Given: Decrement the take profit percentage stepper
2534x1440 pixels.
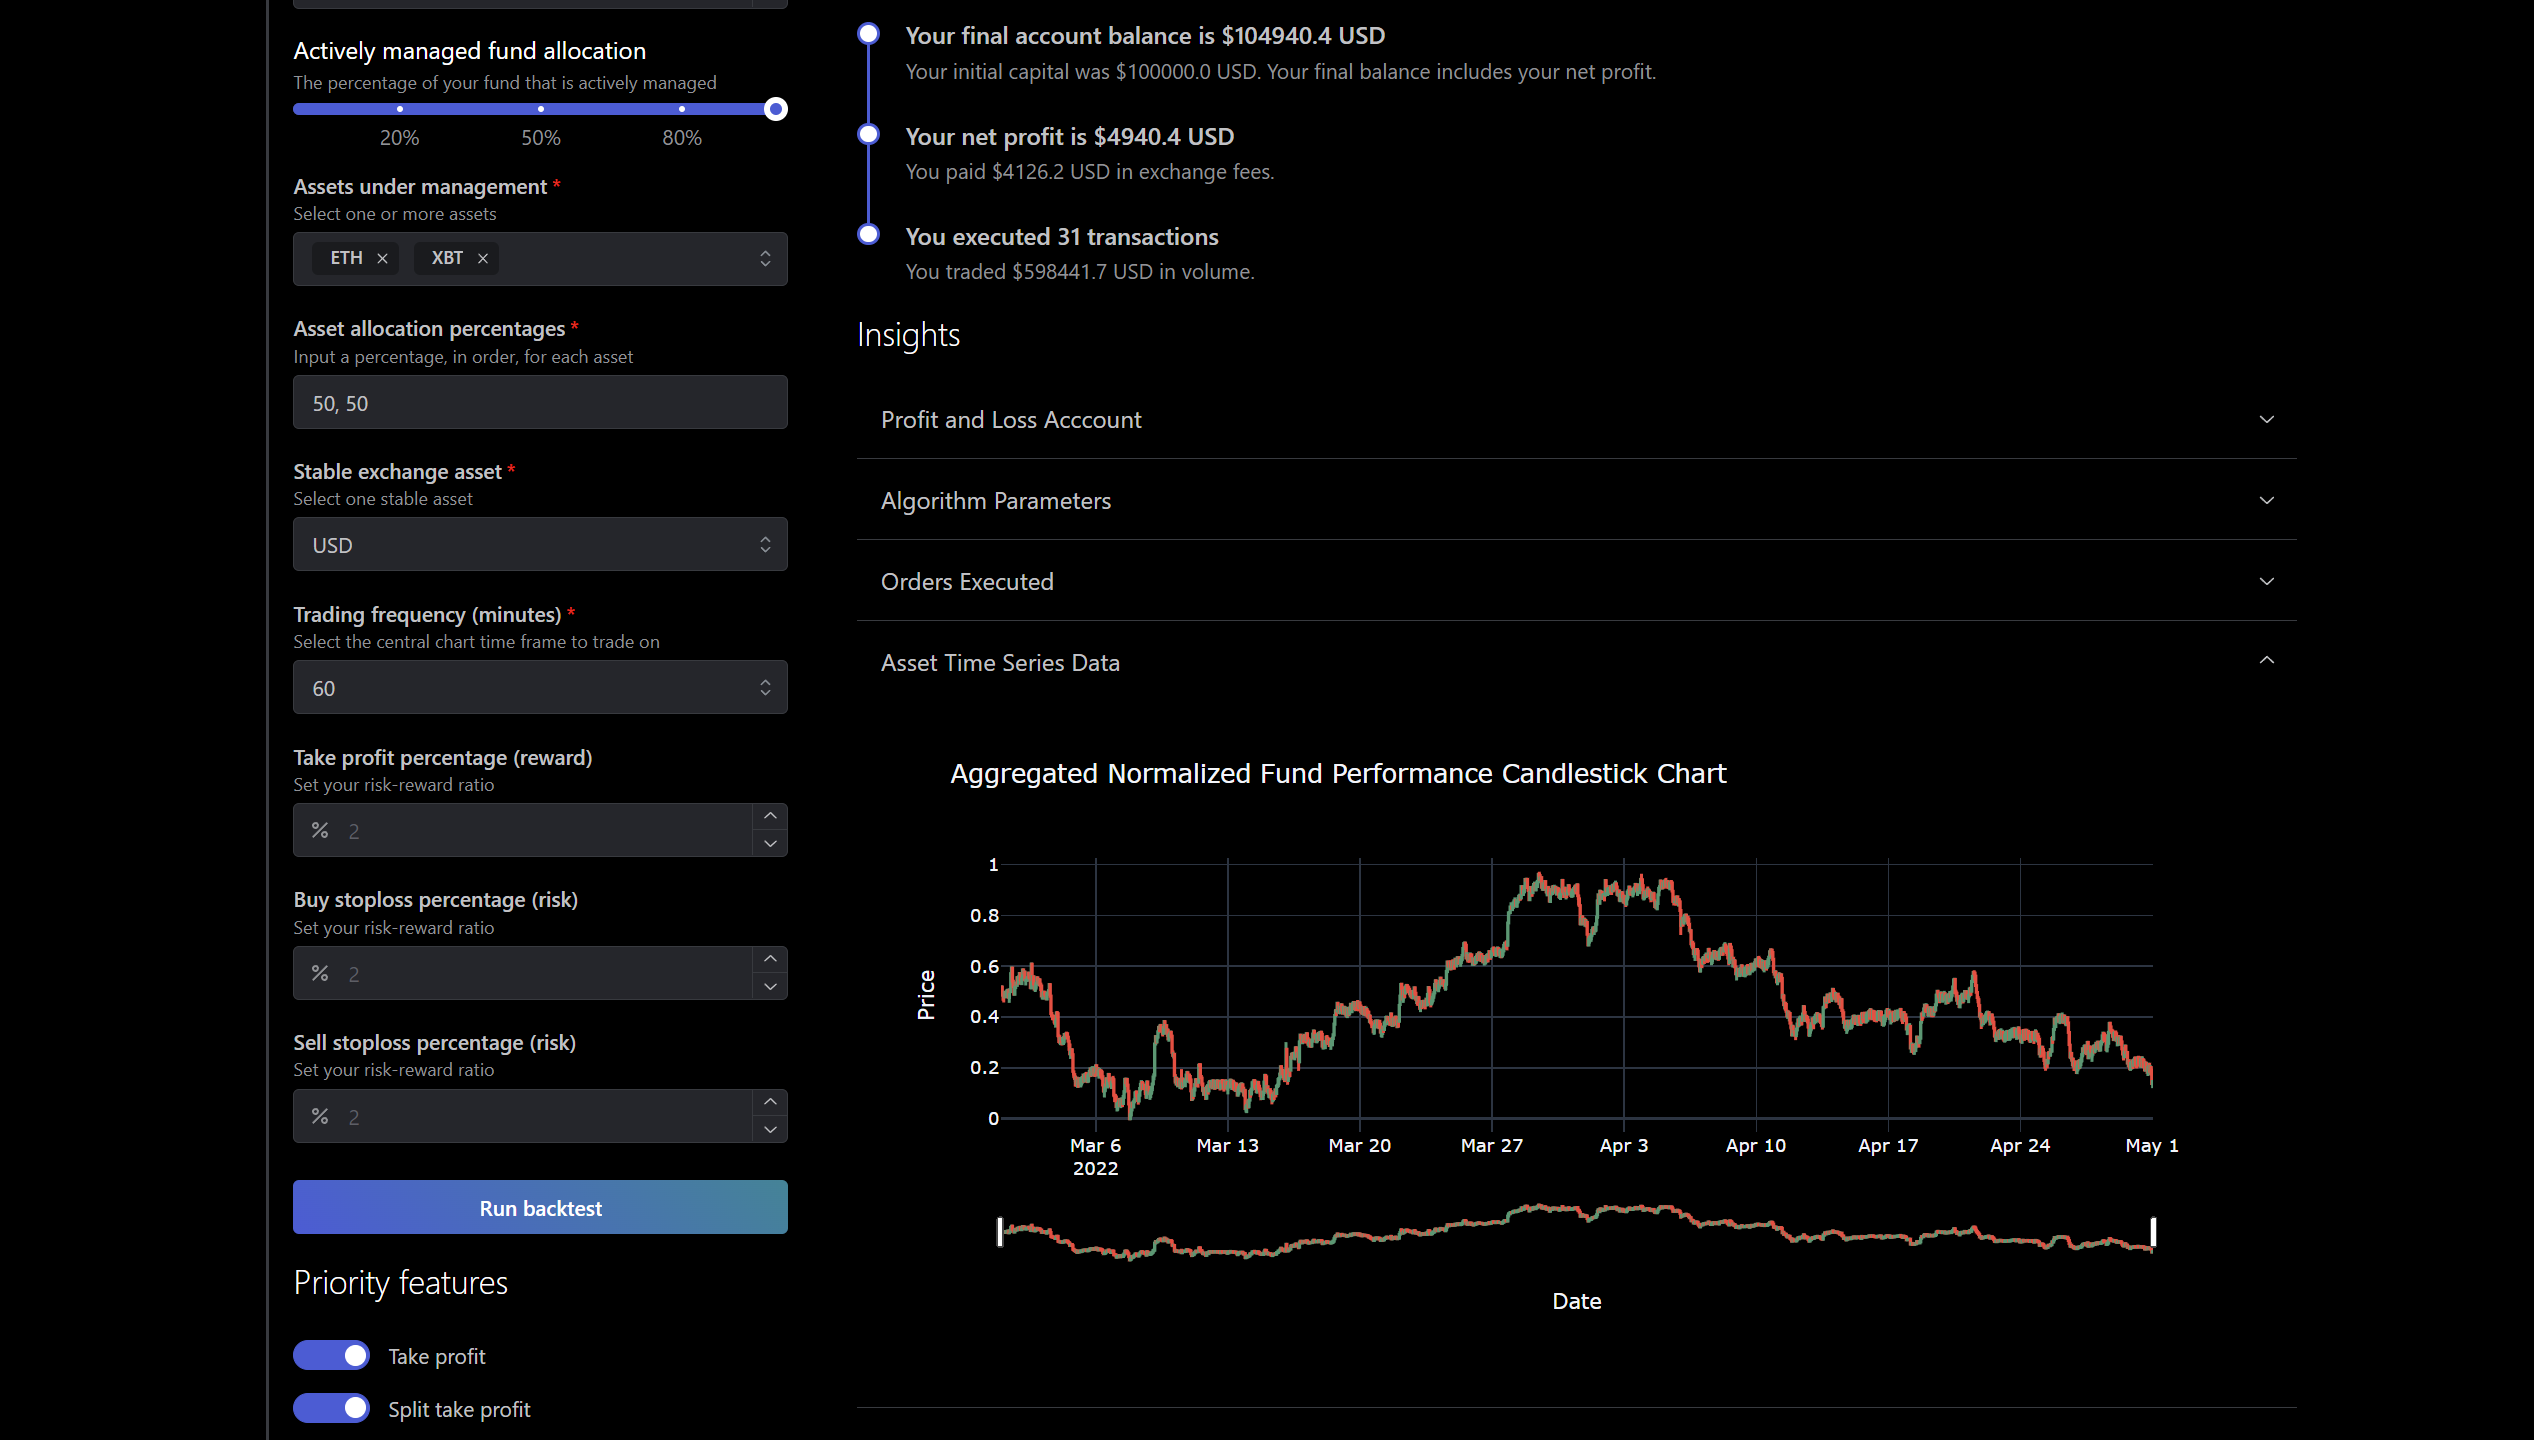Looking at the screenshot, I should click(x=770, y=844).
